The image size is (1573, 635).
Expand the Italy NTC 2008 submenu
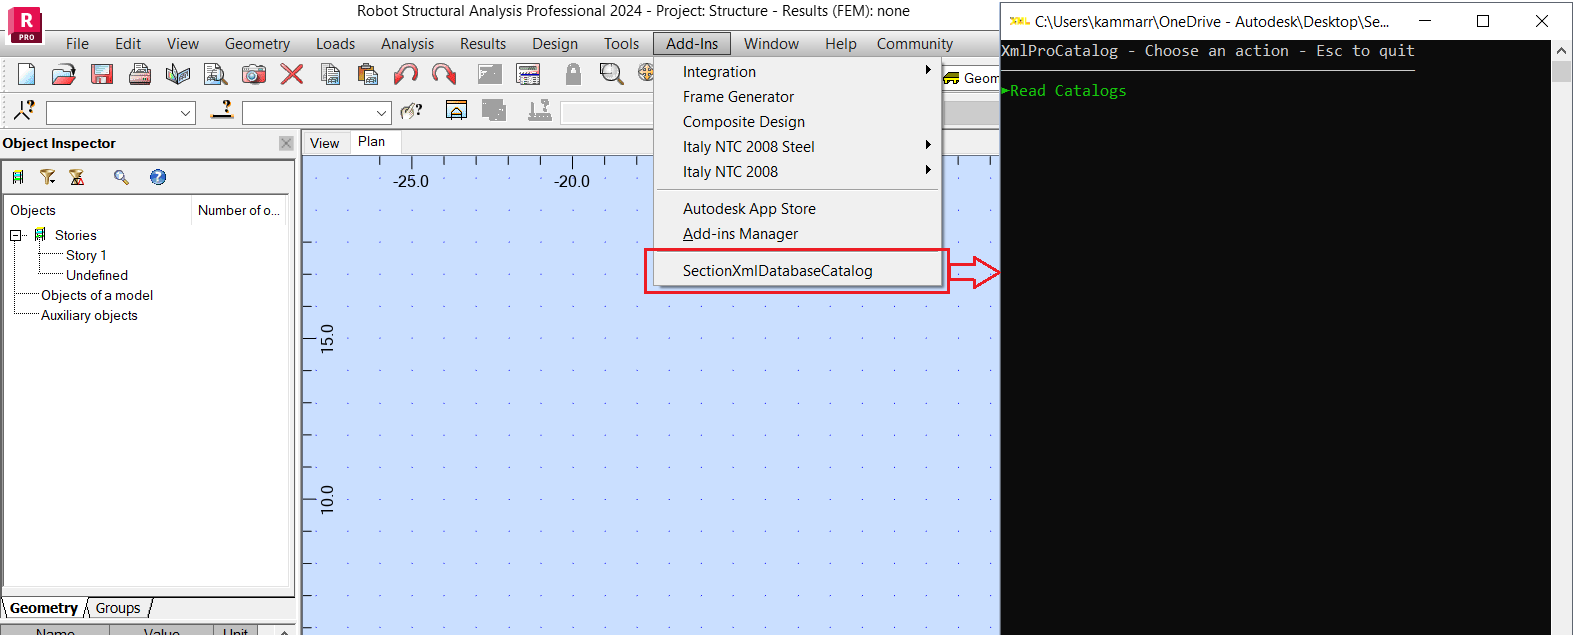tap(928, 170)
